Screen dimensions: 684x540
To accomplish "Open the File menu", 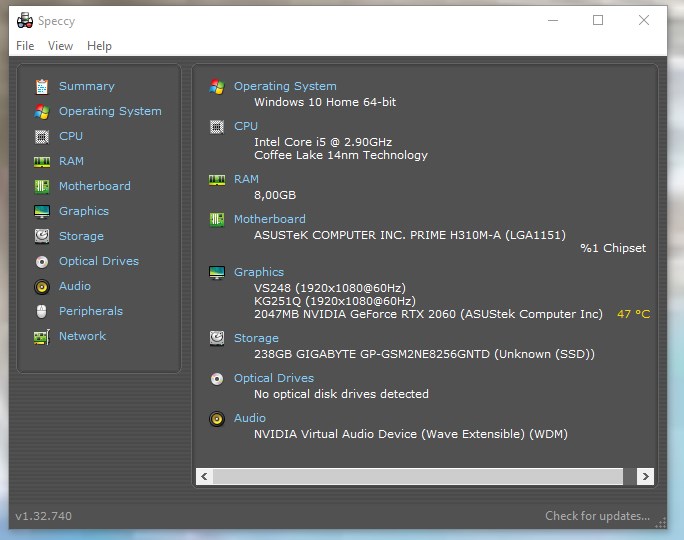I will tap(25, 46).
